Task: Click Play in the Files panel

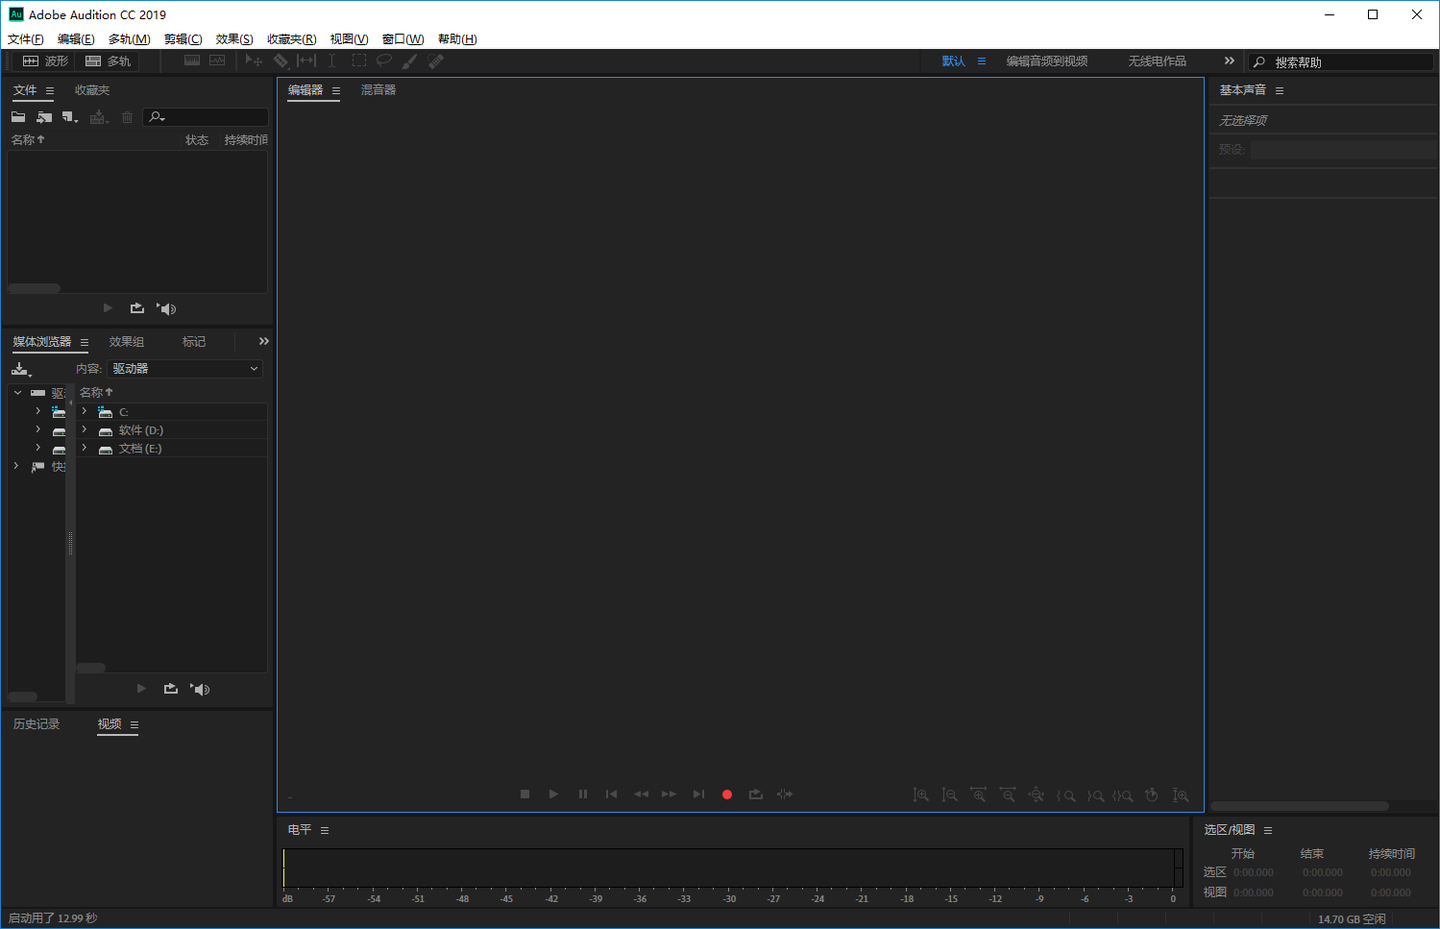Action: [108, 308]
